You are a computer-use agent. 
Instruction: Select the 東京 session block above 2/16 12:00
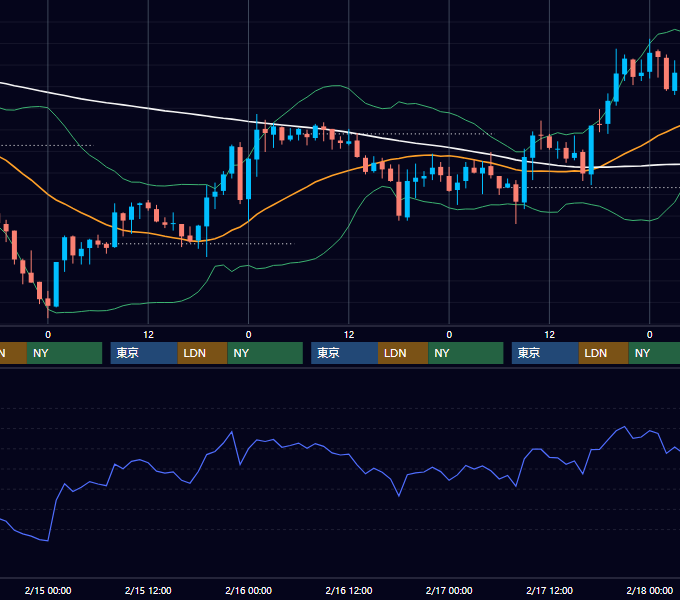344,353
